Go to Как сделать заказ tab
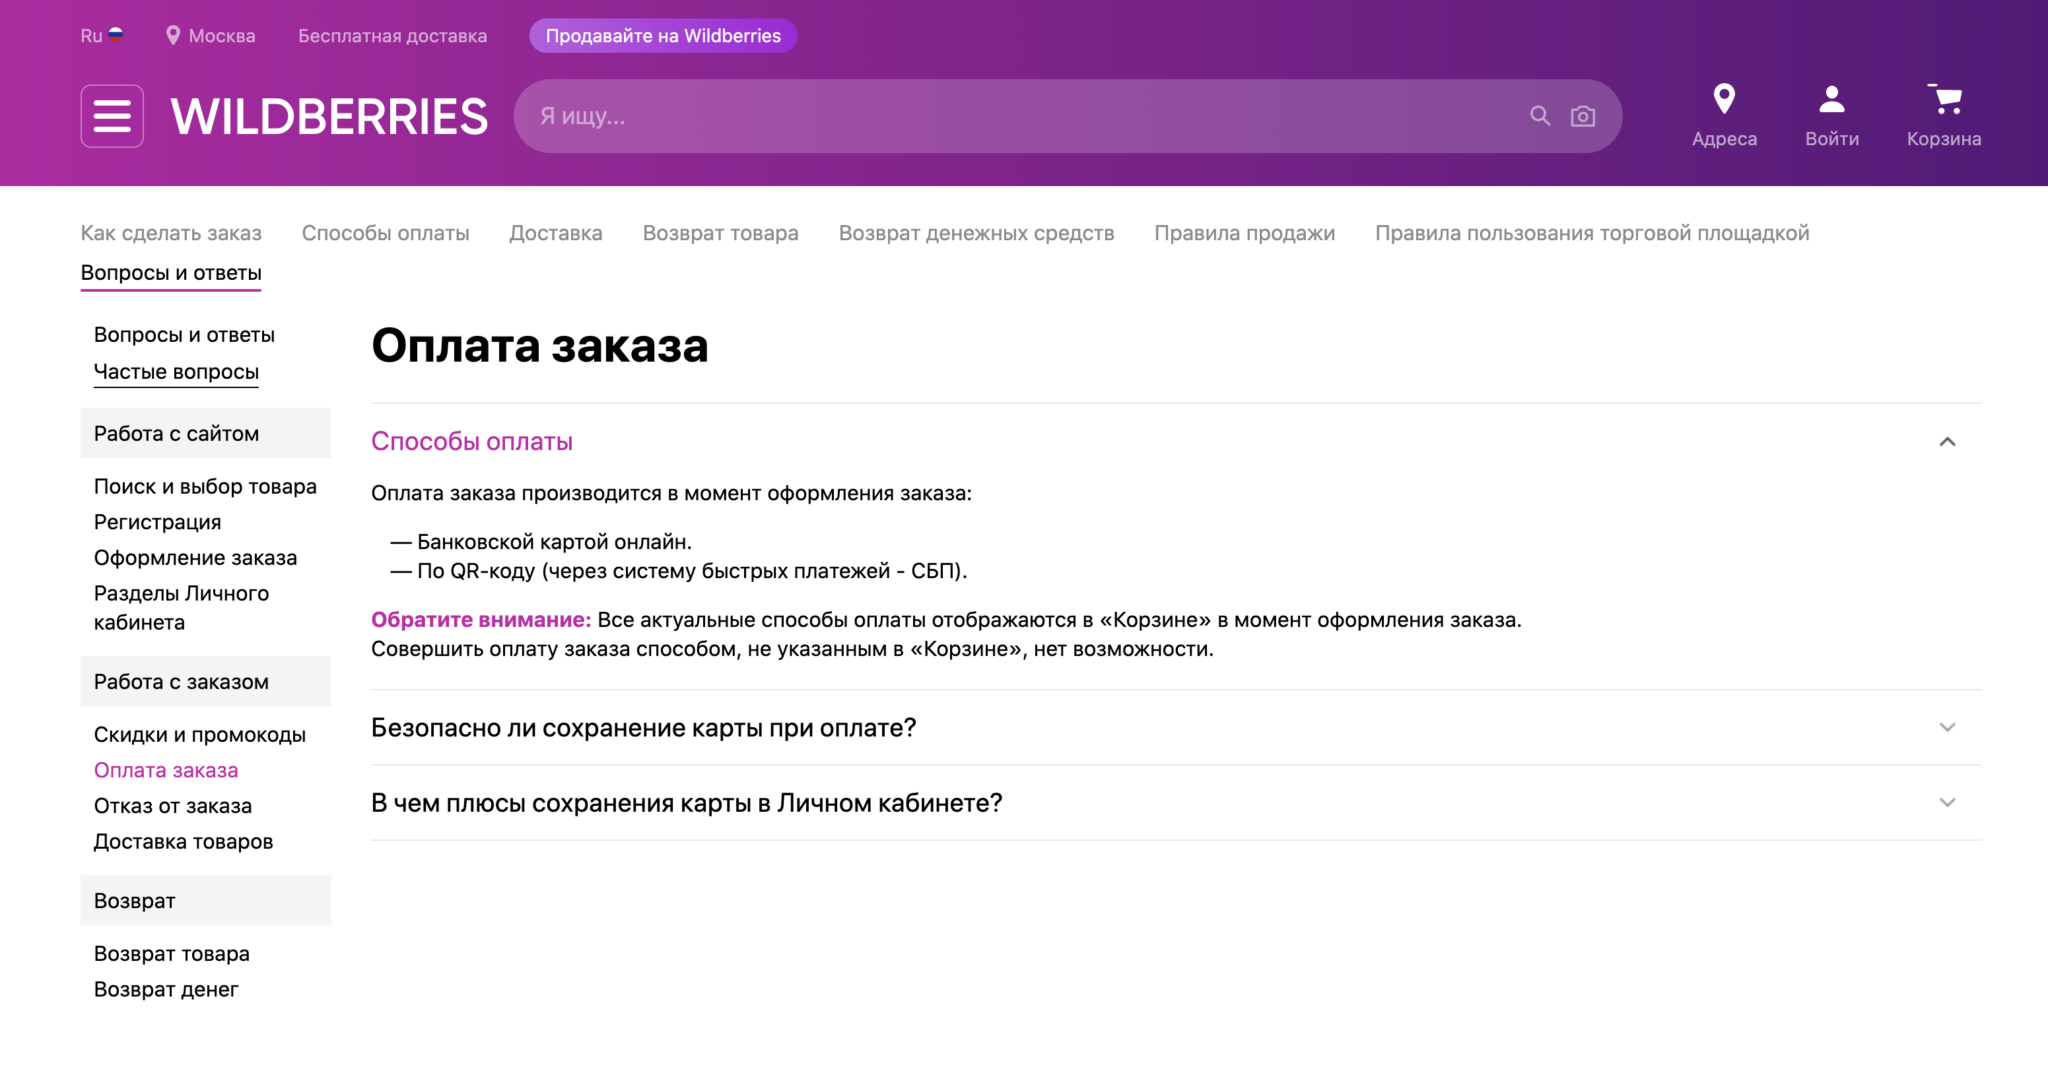2048x1081 pixels. coord(171,233)
